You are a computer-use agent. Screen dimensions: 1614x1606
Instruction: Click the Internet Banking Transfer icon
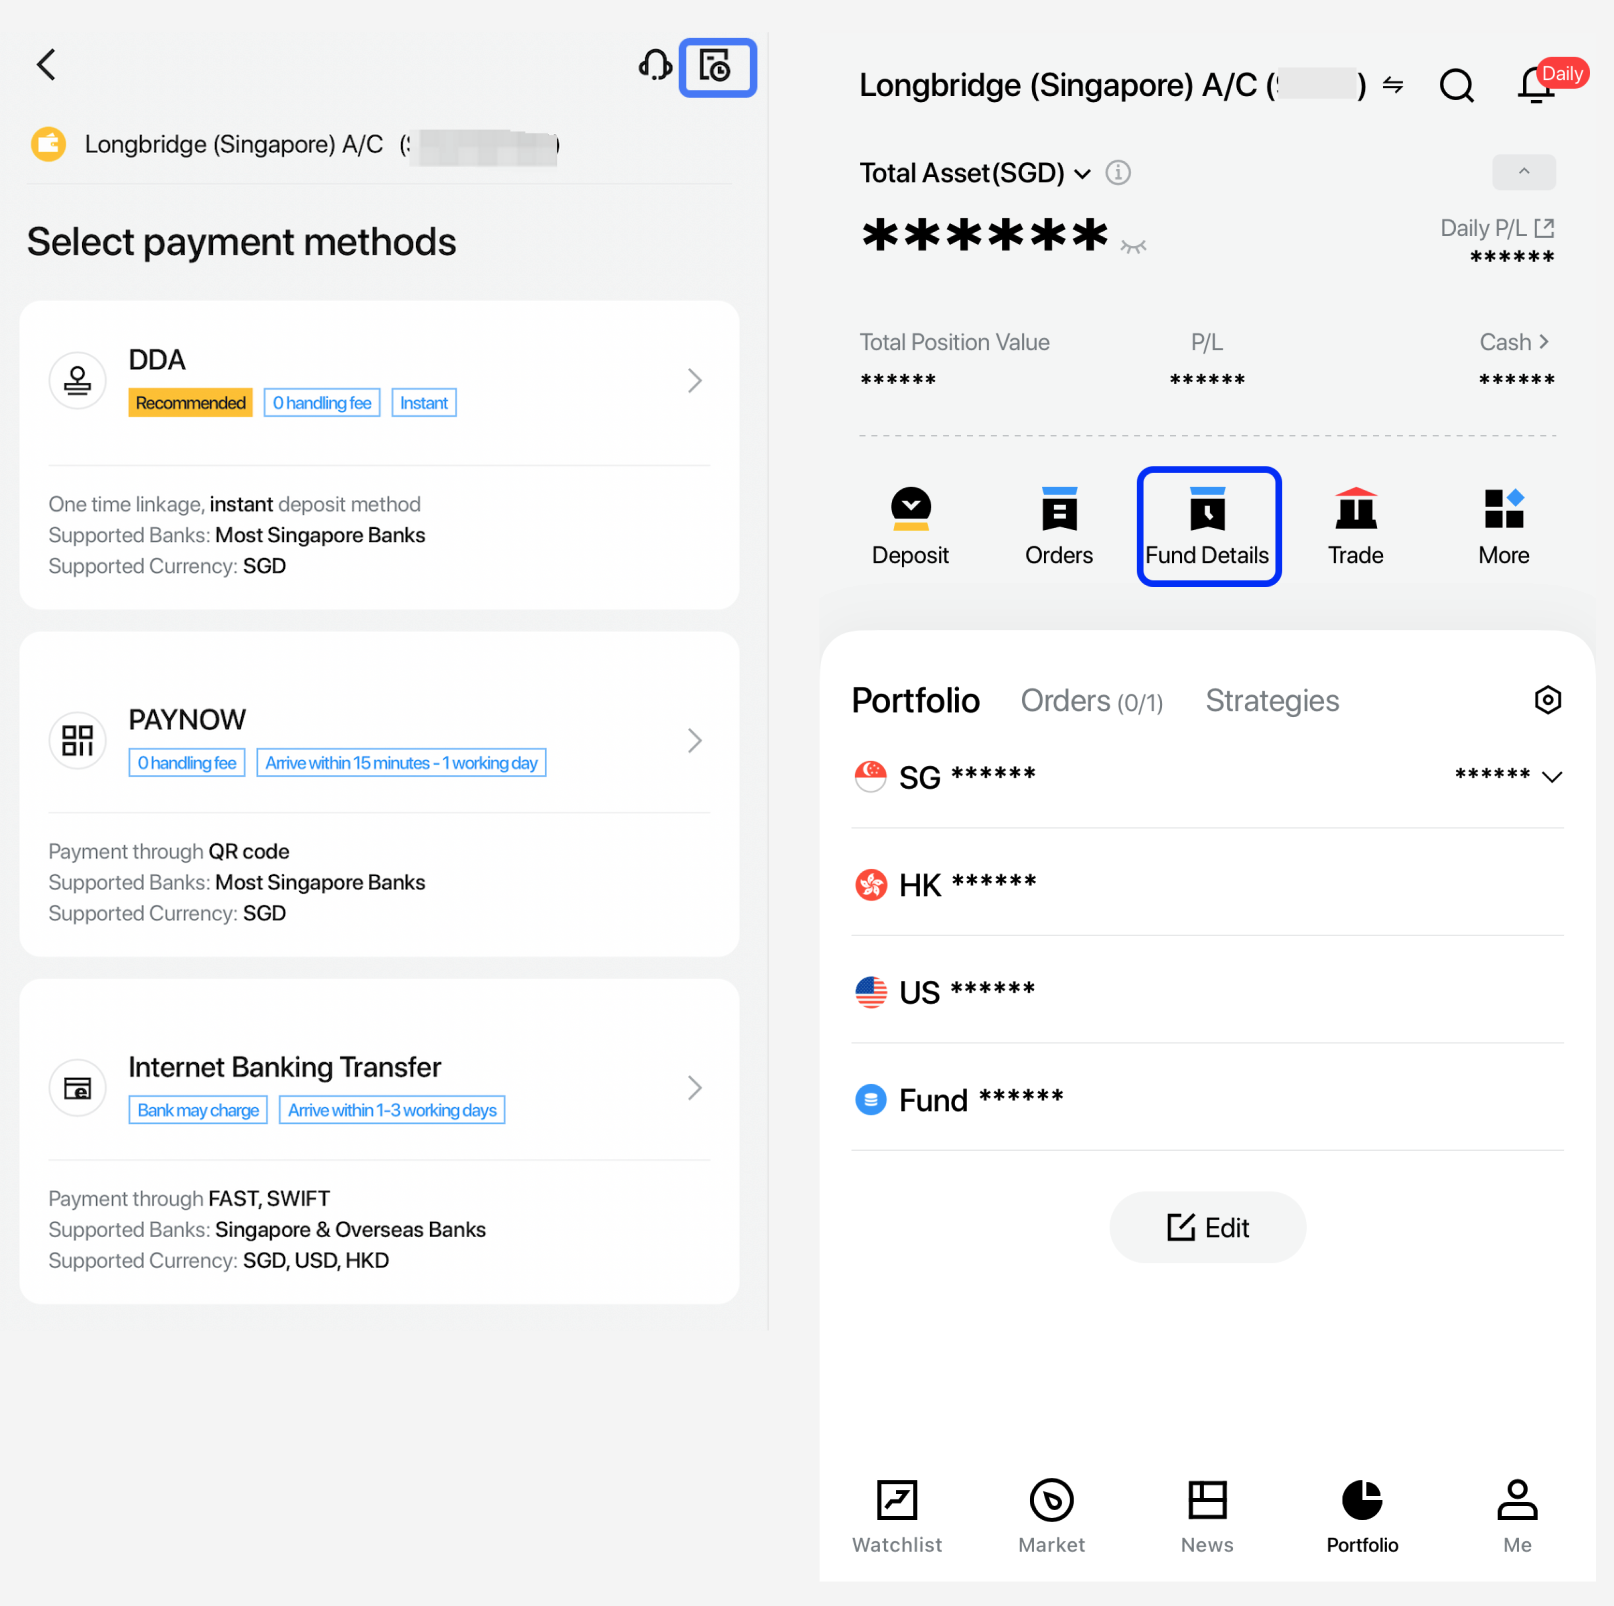[x=78, y=1088]
